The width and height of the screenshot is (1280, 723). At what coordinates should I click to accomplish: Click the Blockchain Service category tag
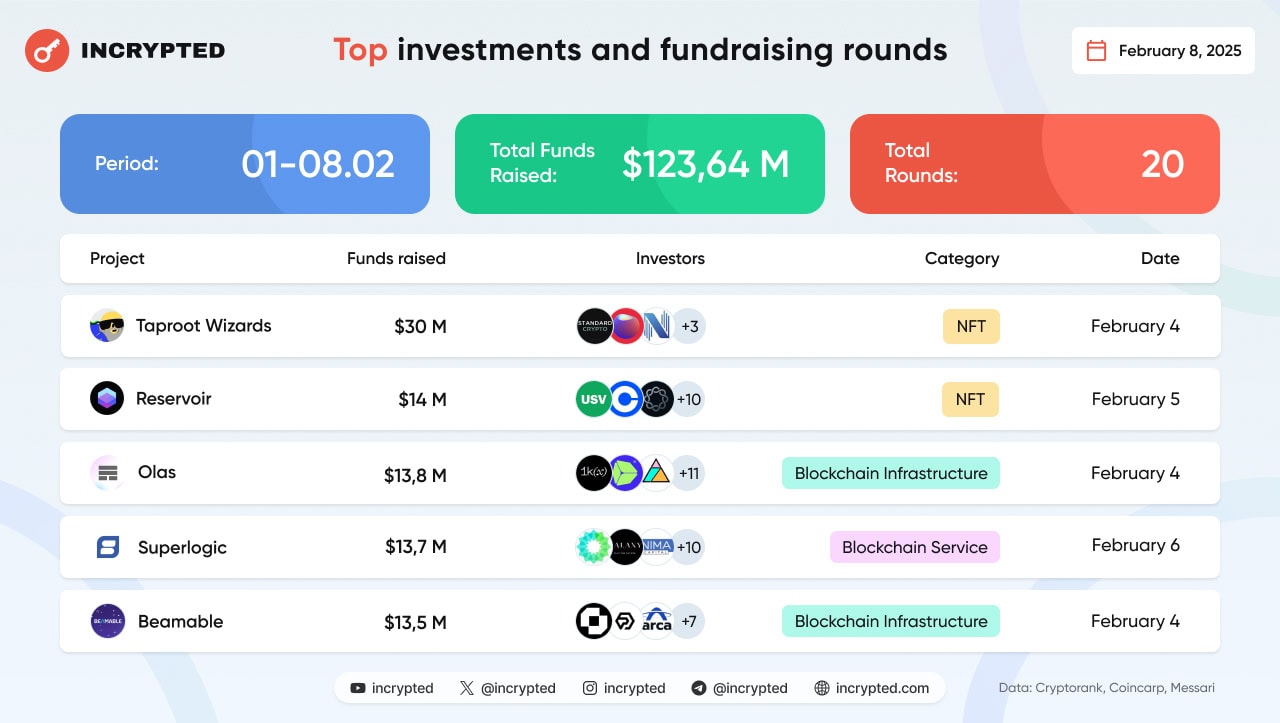(914, 547)
